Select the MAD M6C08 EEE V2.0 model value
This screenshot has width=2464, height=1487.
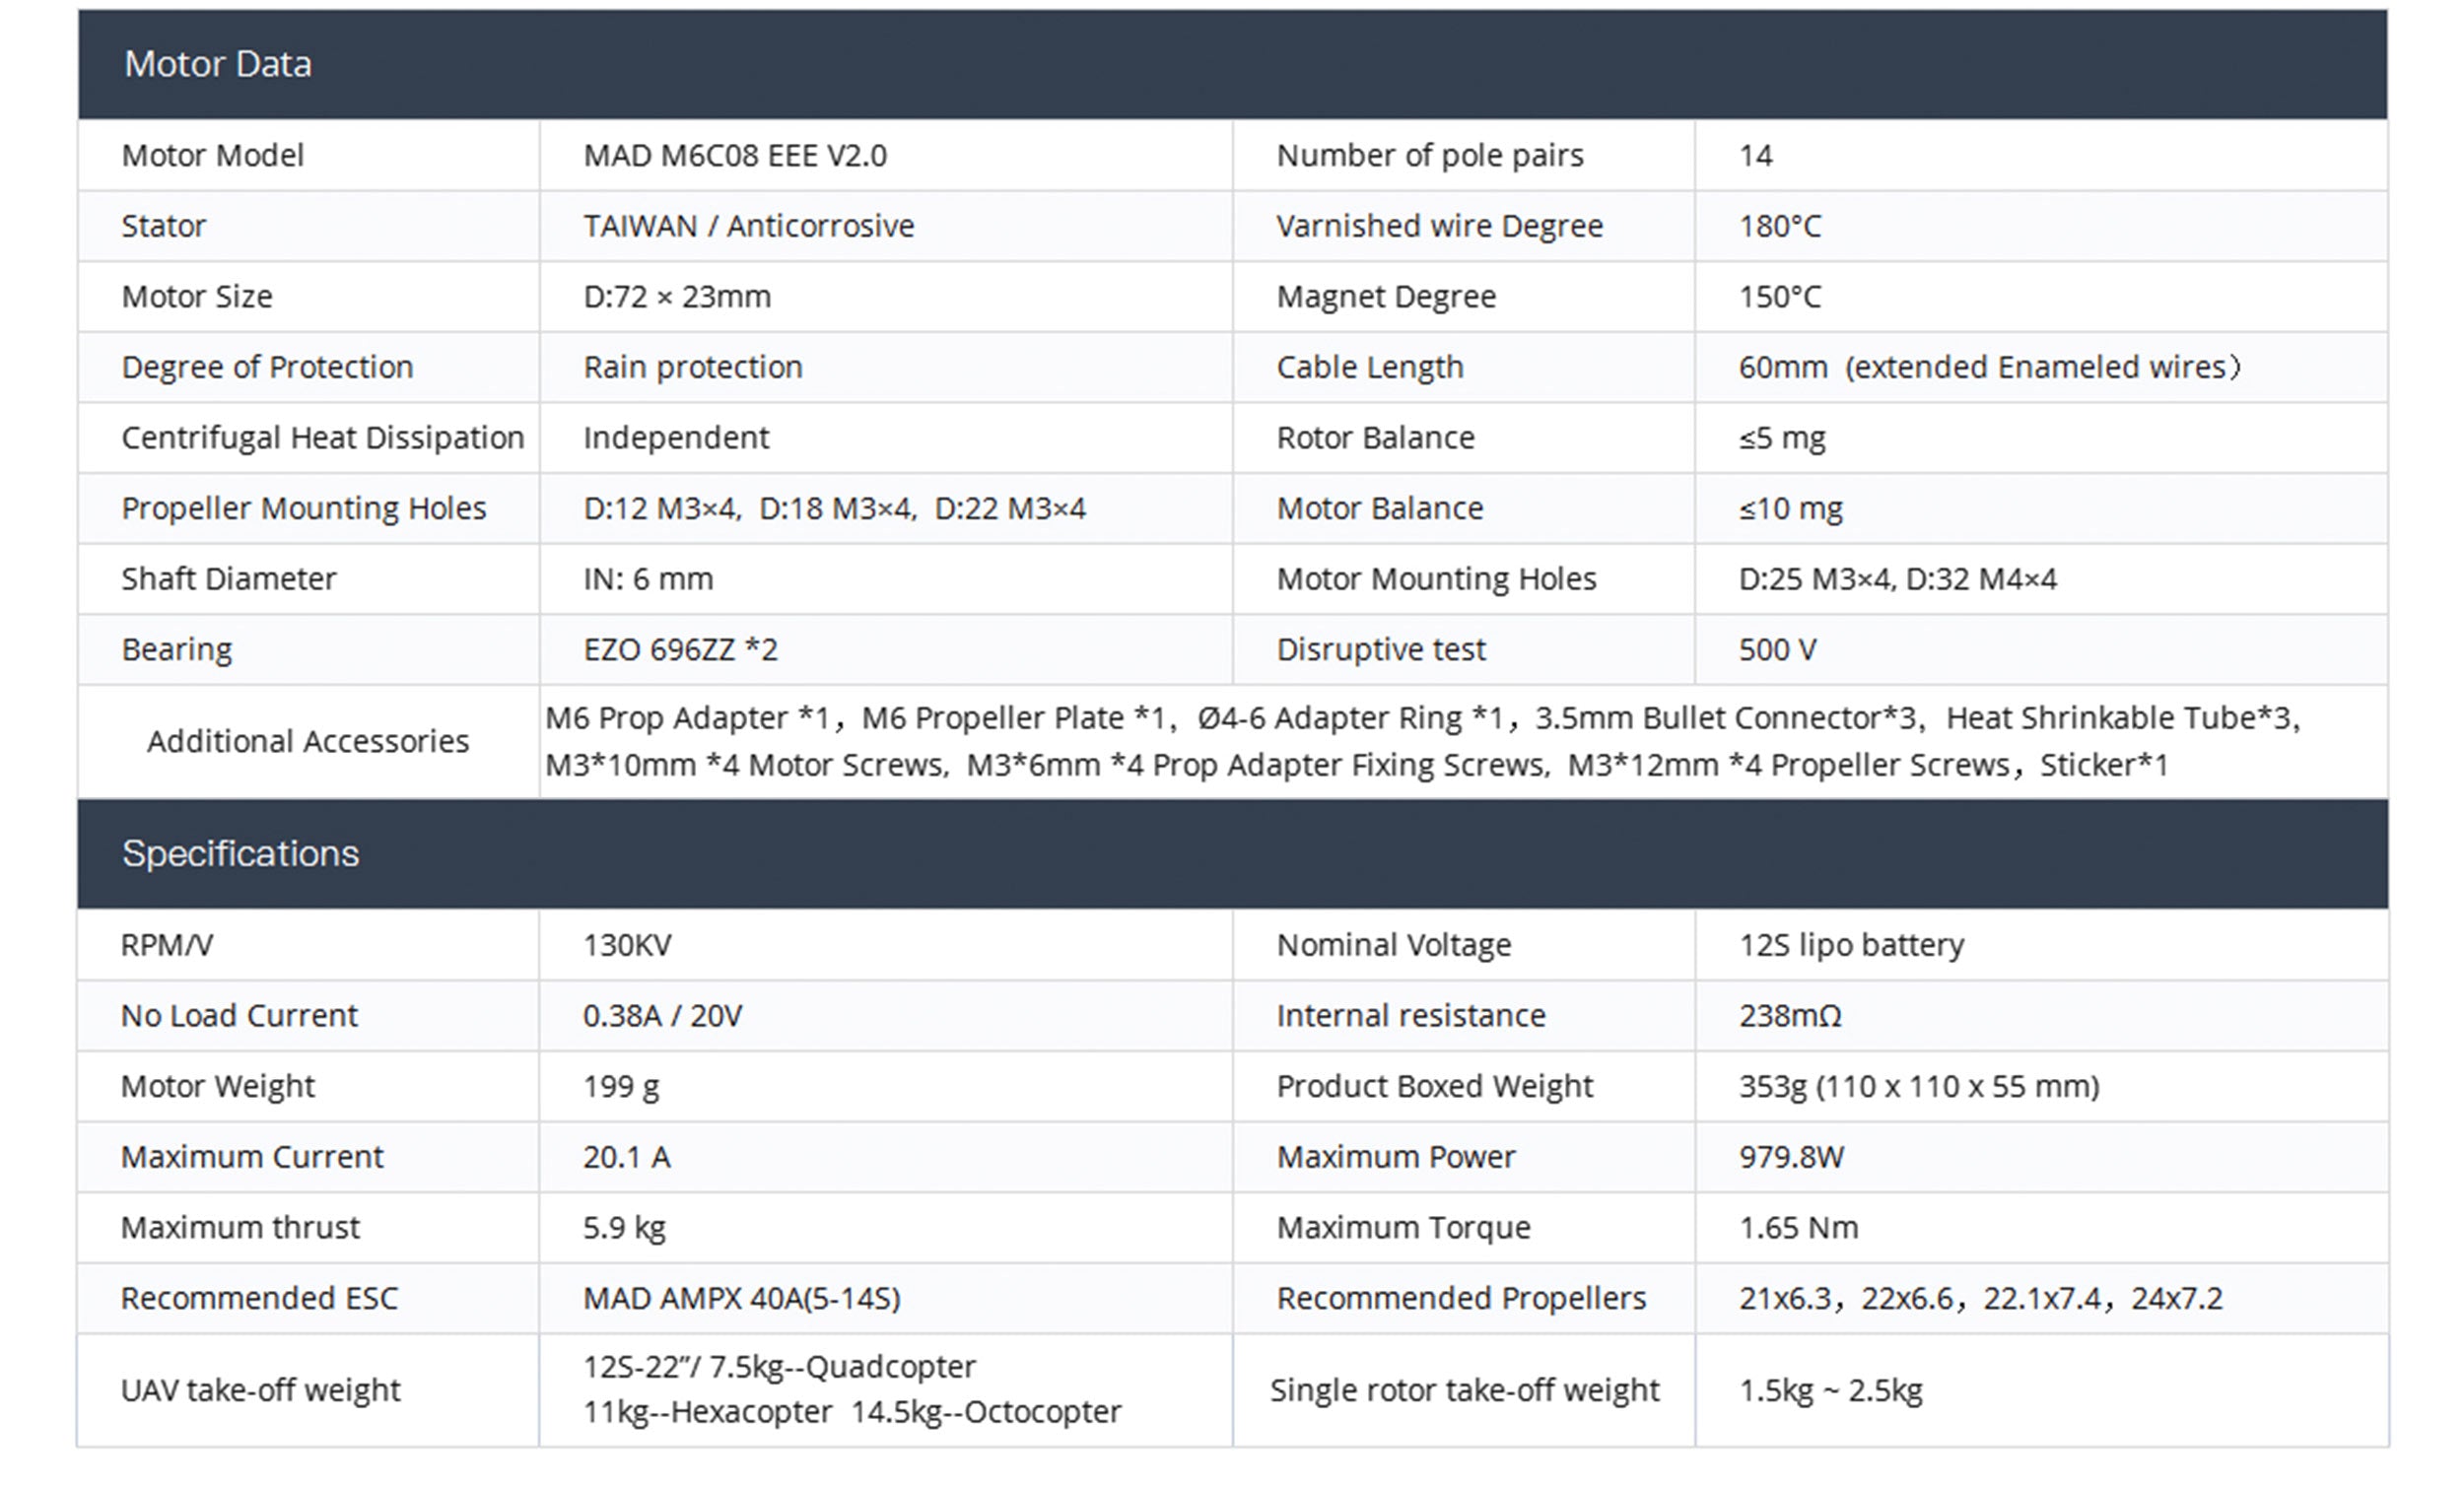coord(735,156)
